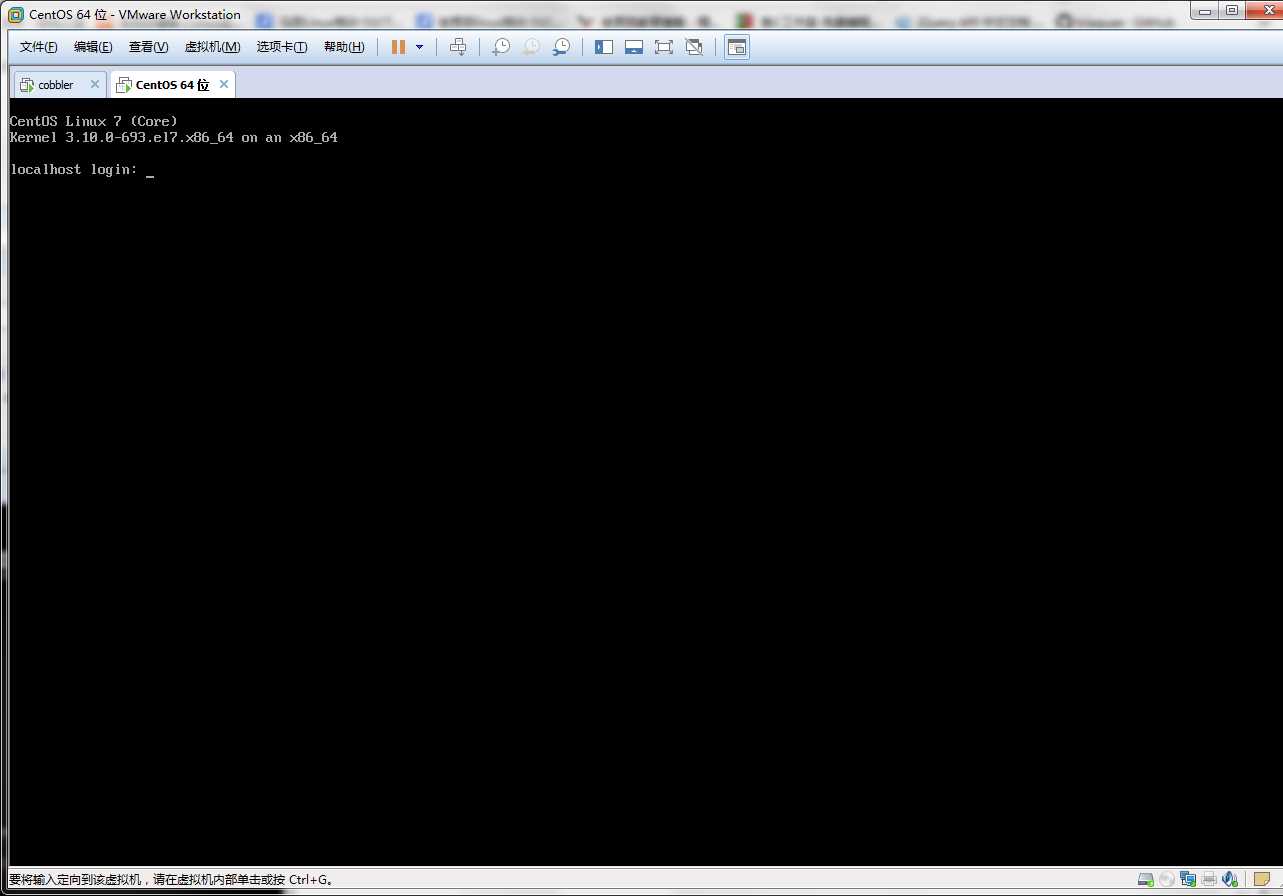Expand the power options dropdown arrow
Image resolution: width=1283 pixels, height=896 pixels.
(419, 47)
